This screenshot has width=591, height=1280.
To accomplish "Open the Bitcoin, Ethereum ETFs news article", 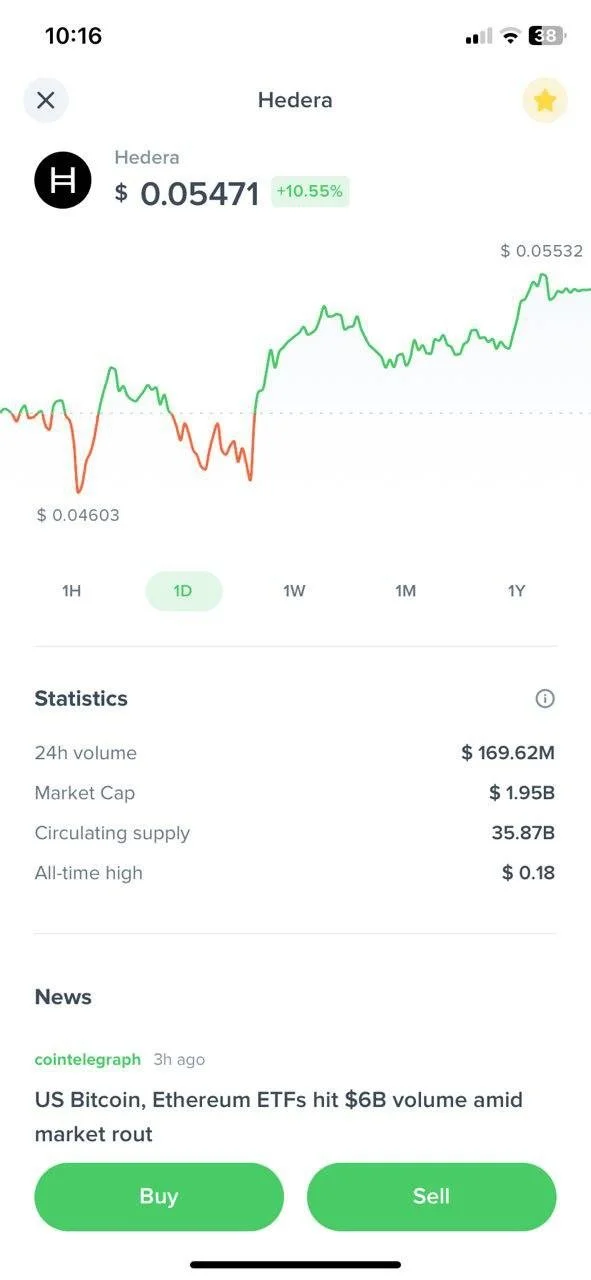I will point(279,1117).
